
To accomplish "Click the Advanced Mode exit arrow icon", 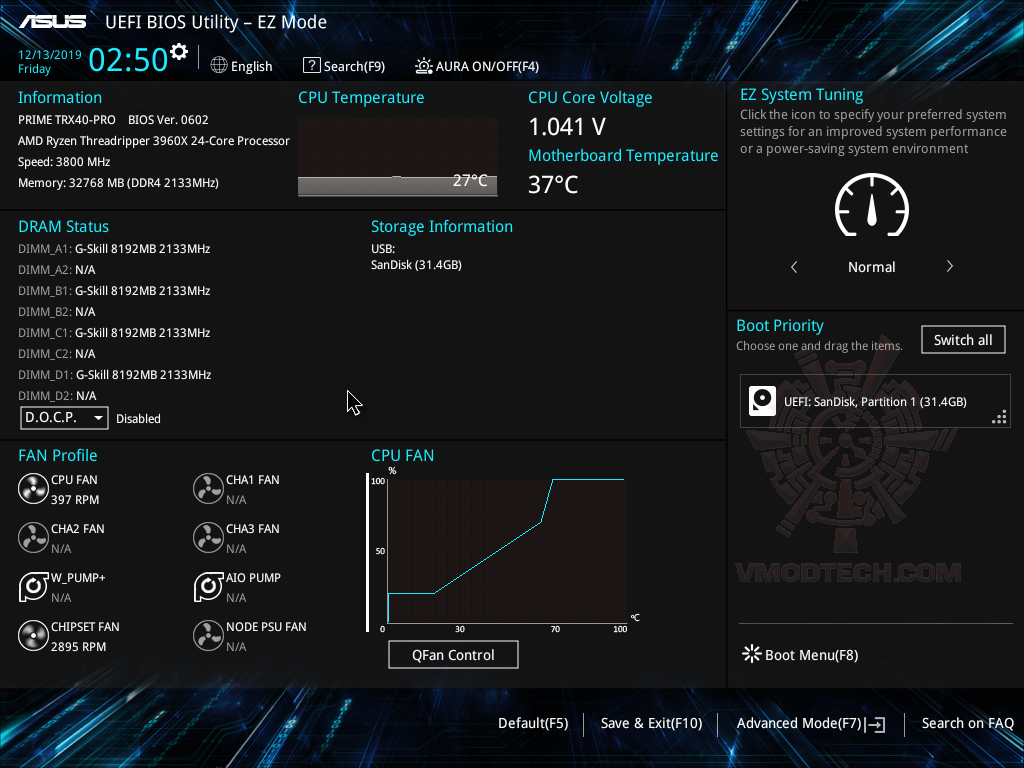I will pos(875,724).
